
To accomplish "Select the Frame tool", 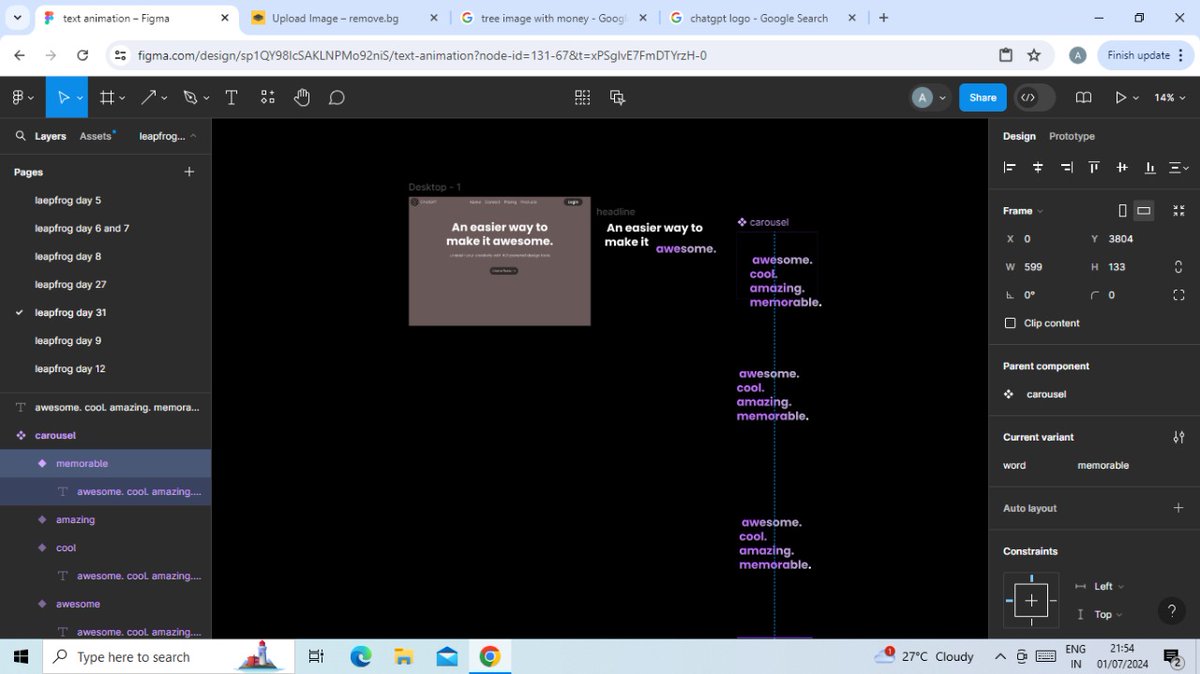I will [x=107, y=97].
